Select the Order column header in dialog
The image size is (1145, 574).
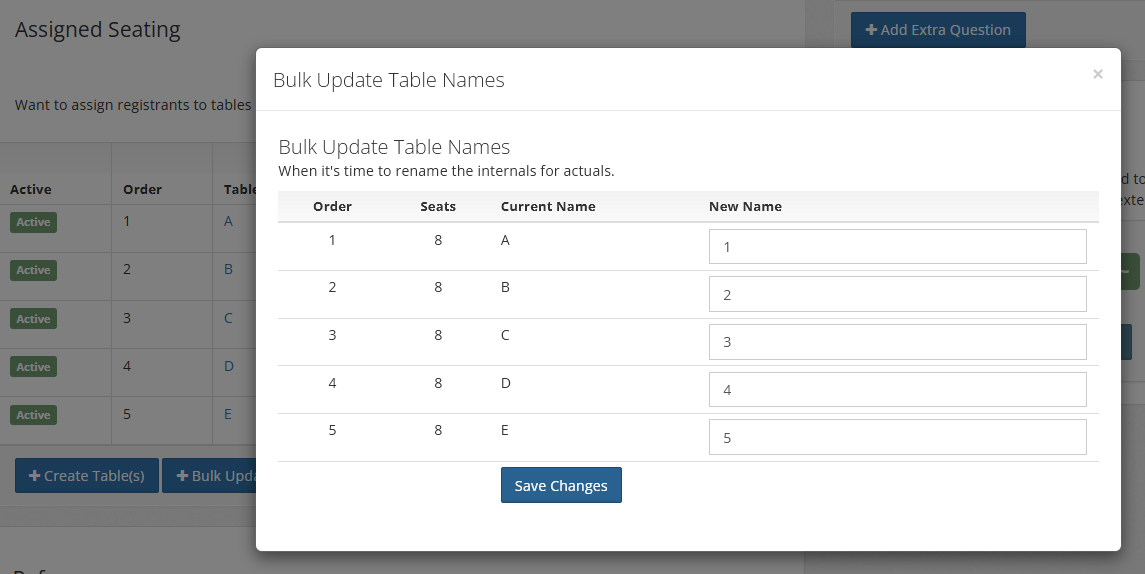click(x=332, y=207)
